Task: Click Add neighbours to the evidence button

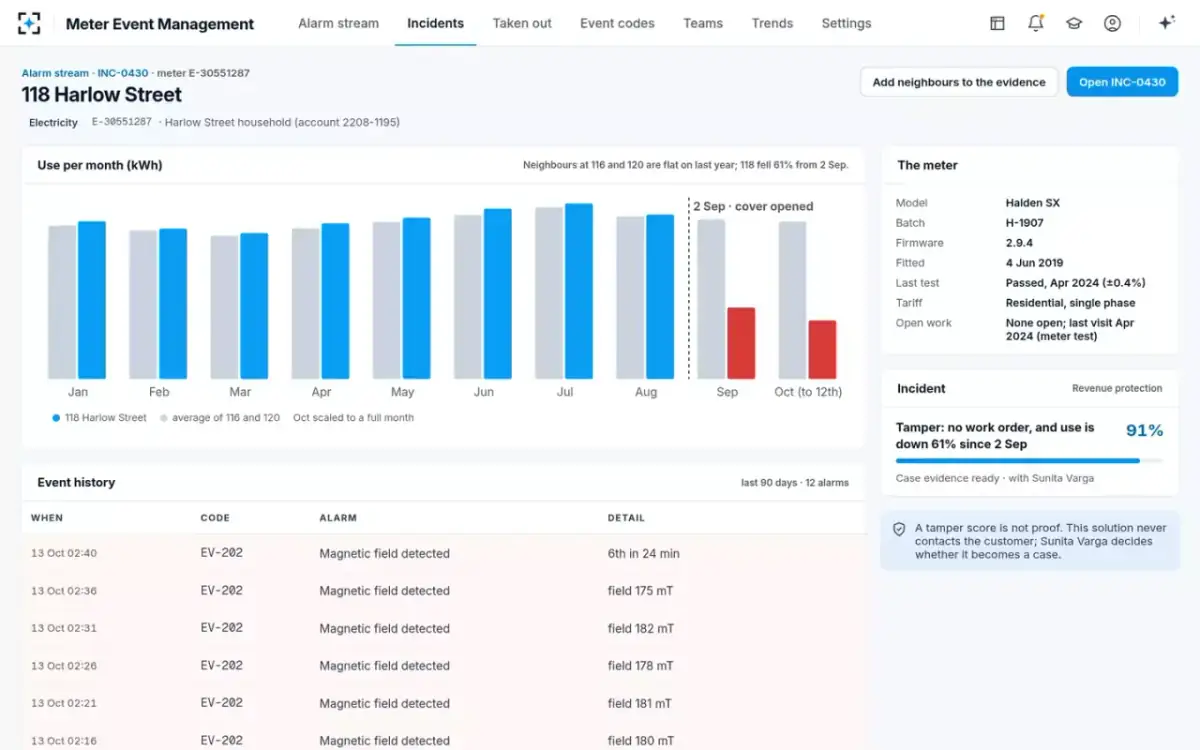Action: coord(959,82)
